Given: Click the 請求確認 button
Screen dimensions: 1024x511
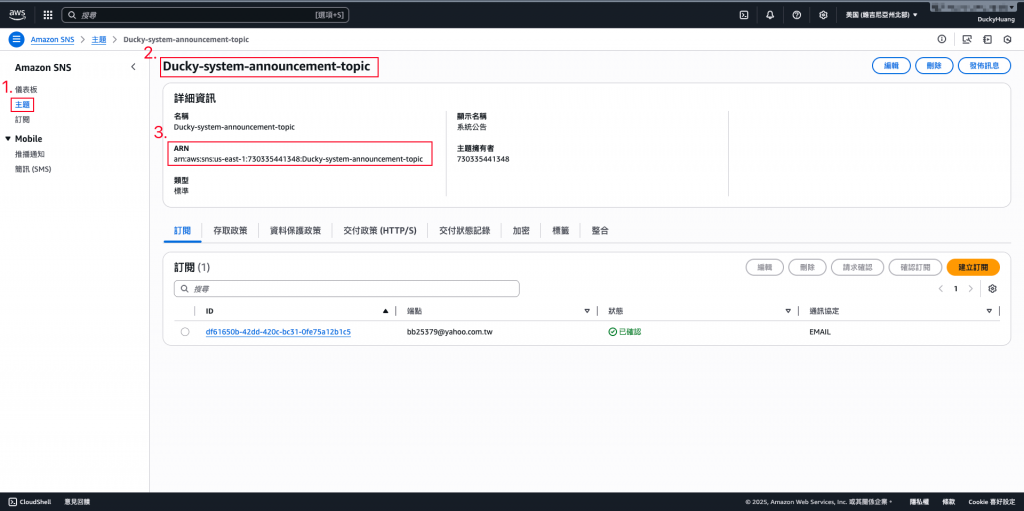Looking at the screenshot, I should click(x=857, y=267).
